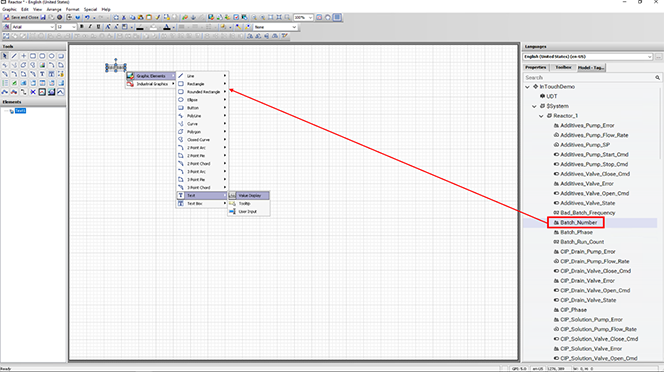Click the blue floppy disk Save icon

click(x=43, y=17)
